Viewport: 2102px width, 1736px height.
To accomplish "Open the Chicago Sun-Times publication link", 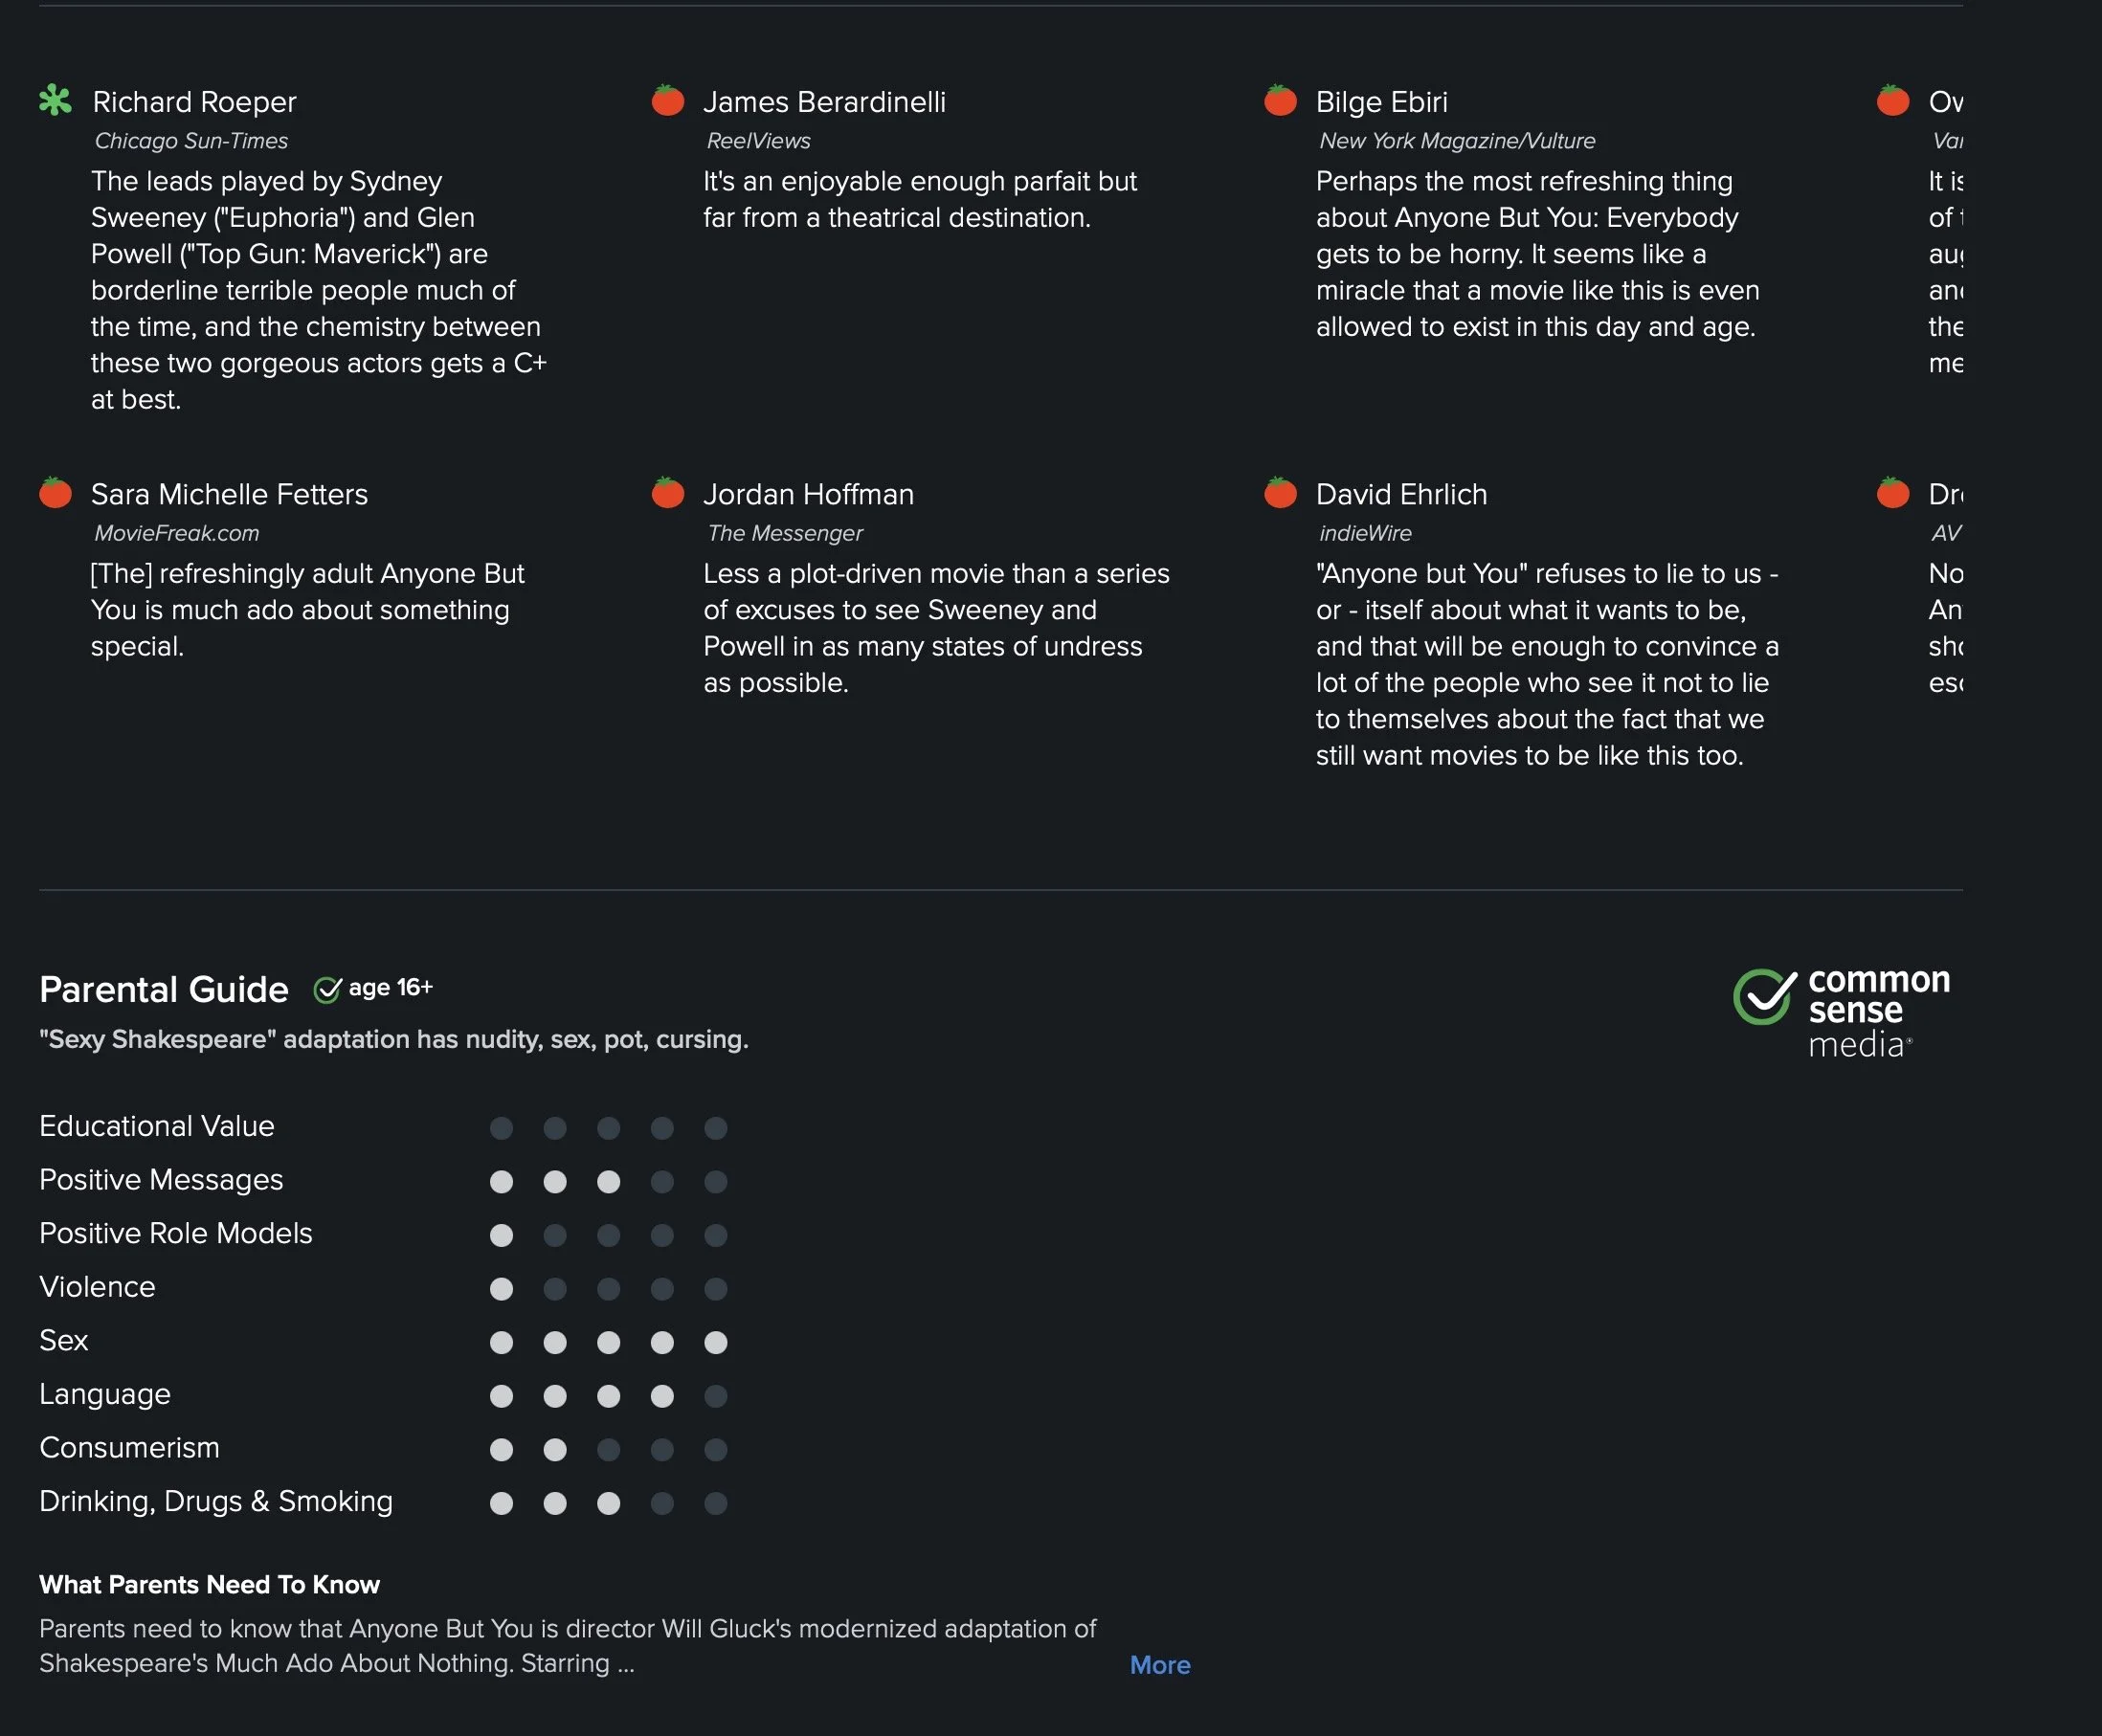I will [x=191, y=141].
